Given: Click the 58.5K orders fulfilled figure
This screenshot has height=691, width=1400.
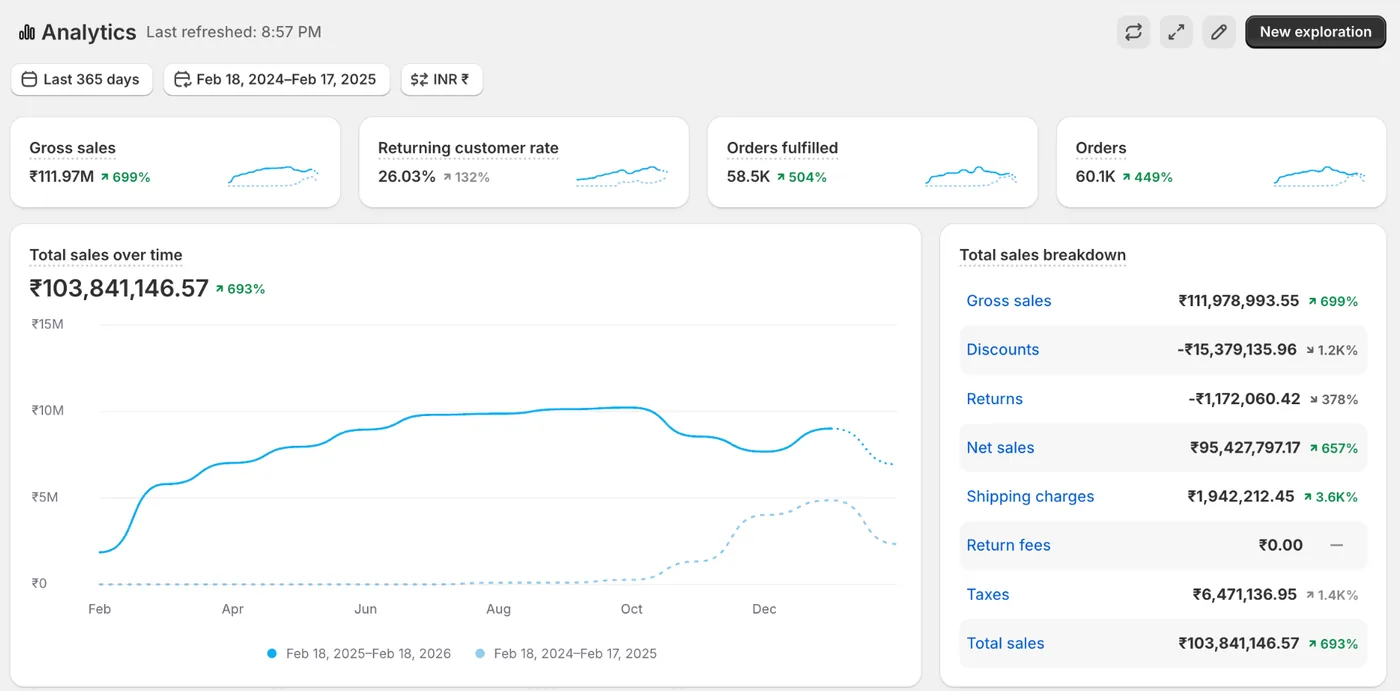Looking at the screenshot, I should coord(749,177).
